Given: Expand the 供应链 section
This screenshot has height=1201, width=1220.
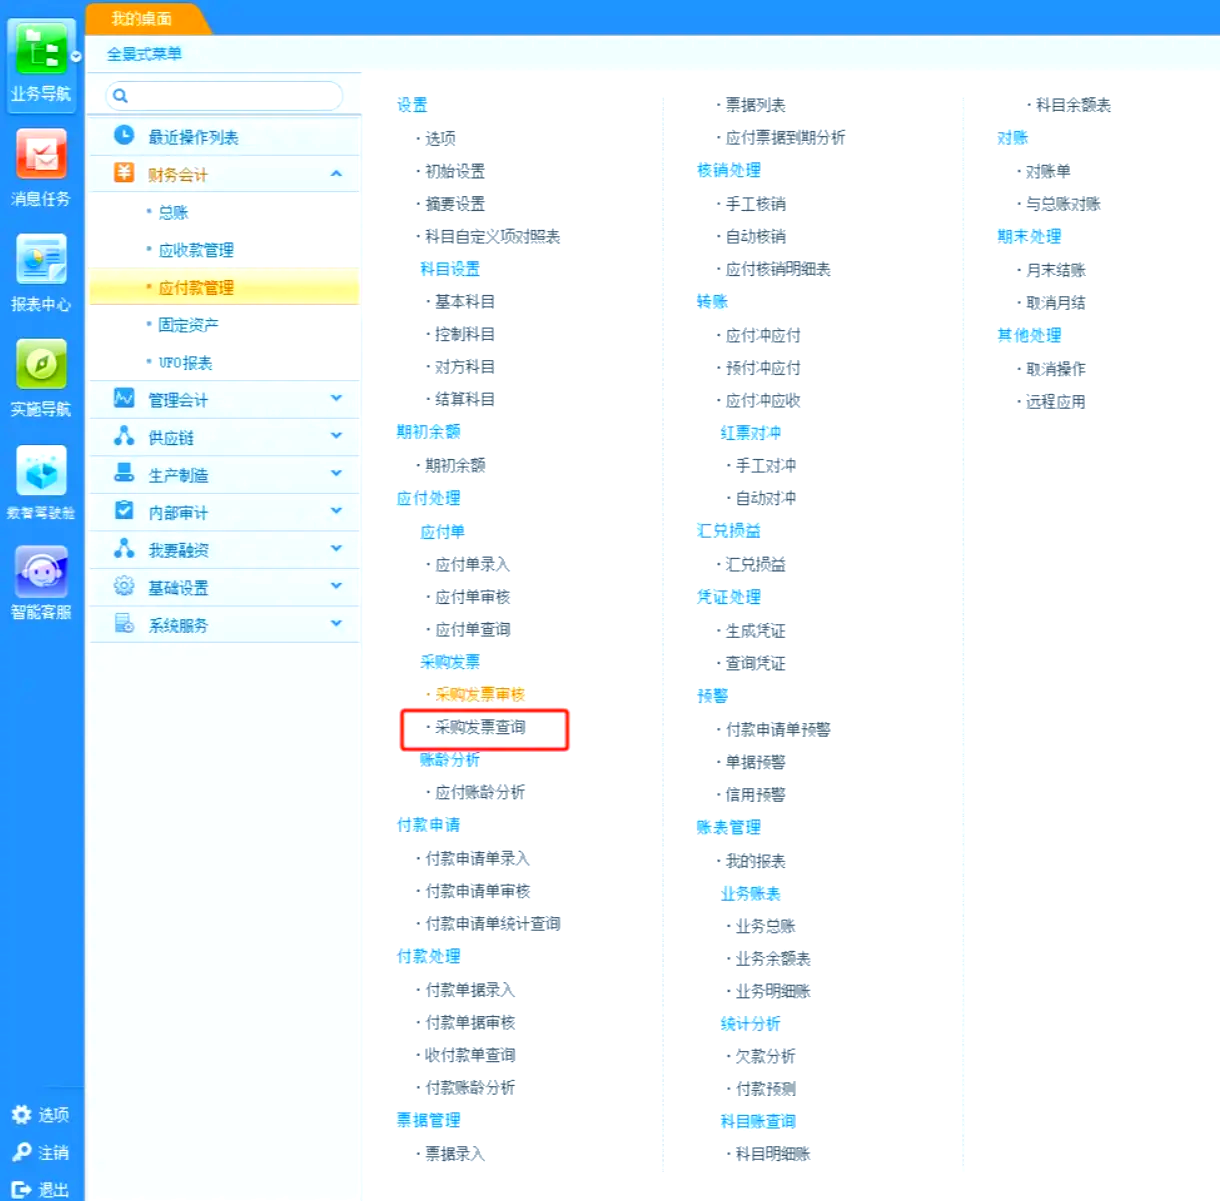Looking at the screenshot, I should pos(336,437).
